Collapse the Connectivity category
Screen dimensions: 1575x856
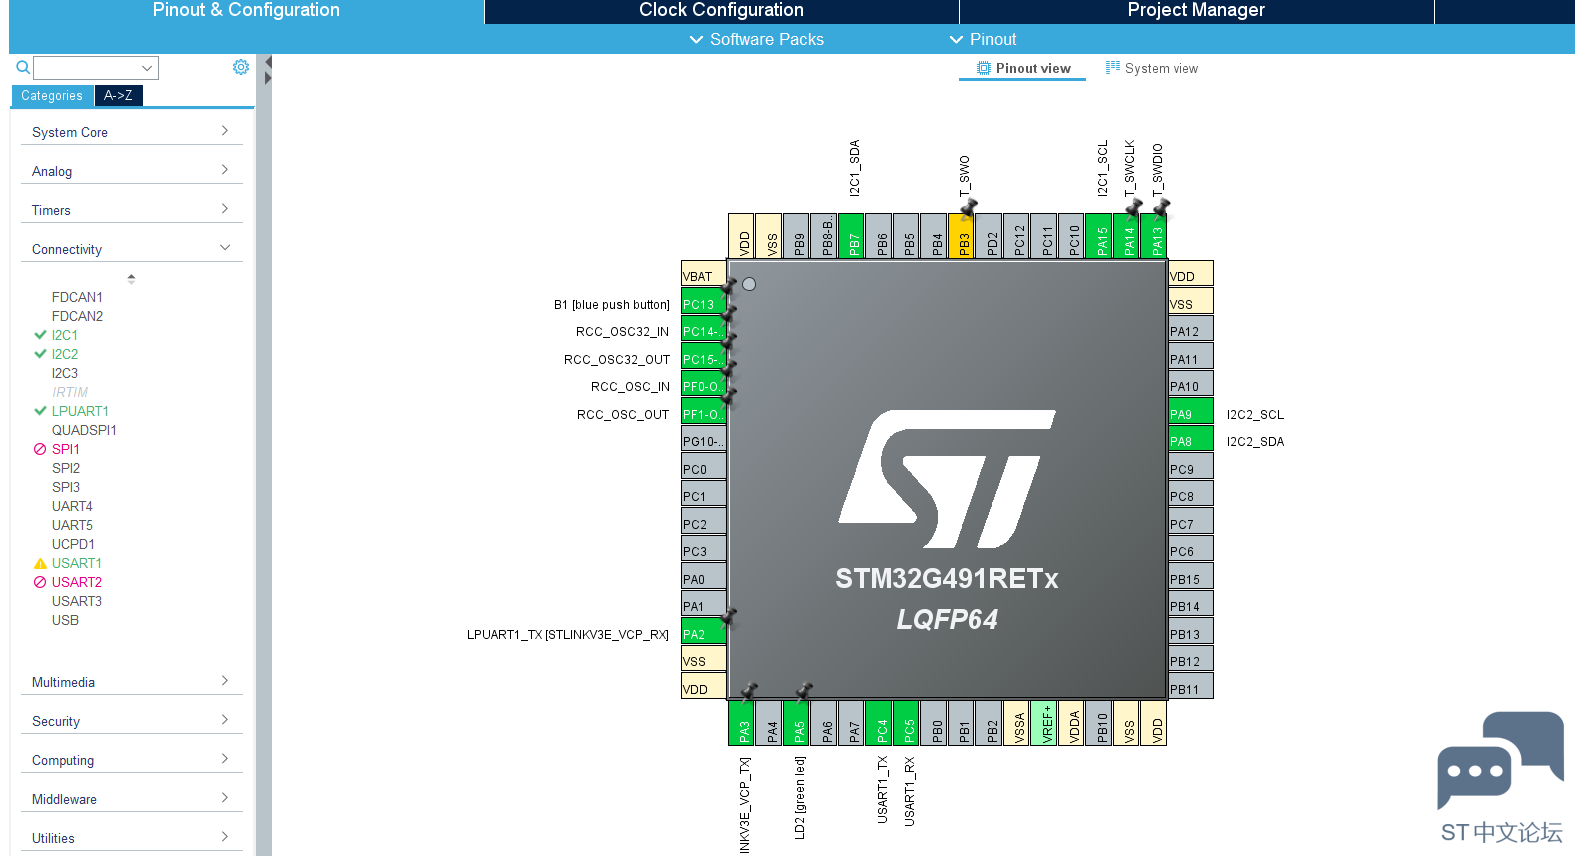[131, 249]
